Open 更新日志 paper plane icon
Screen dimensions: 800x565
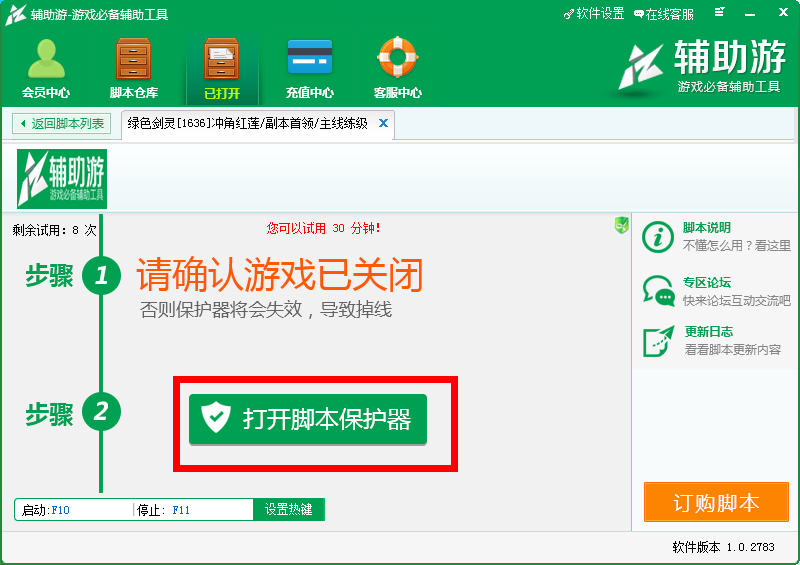(659, 341)
